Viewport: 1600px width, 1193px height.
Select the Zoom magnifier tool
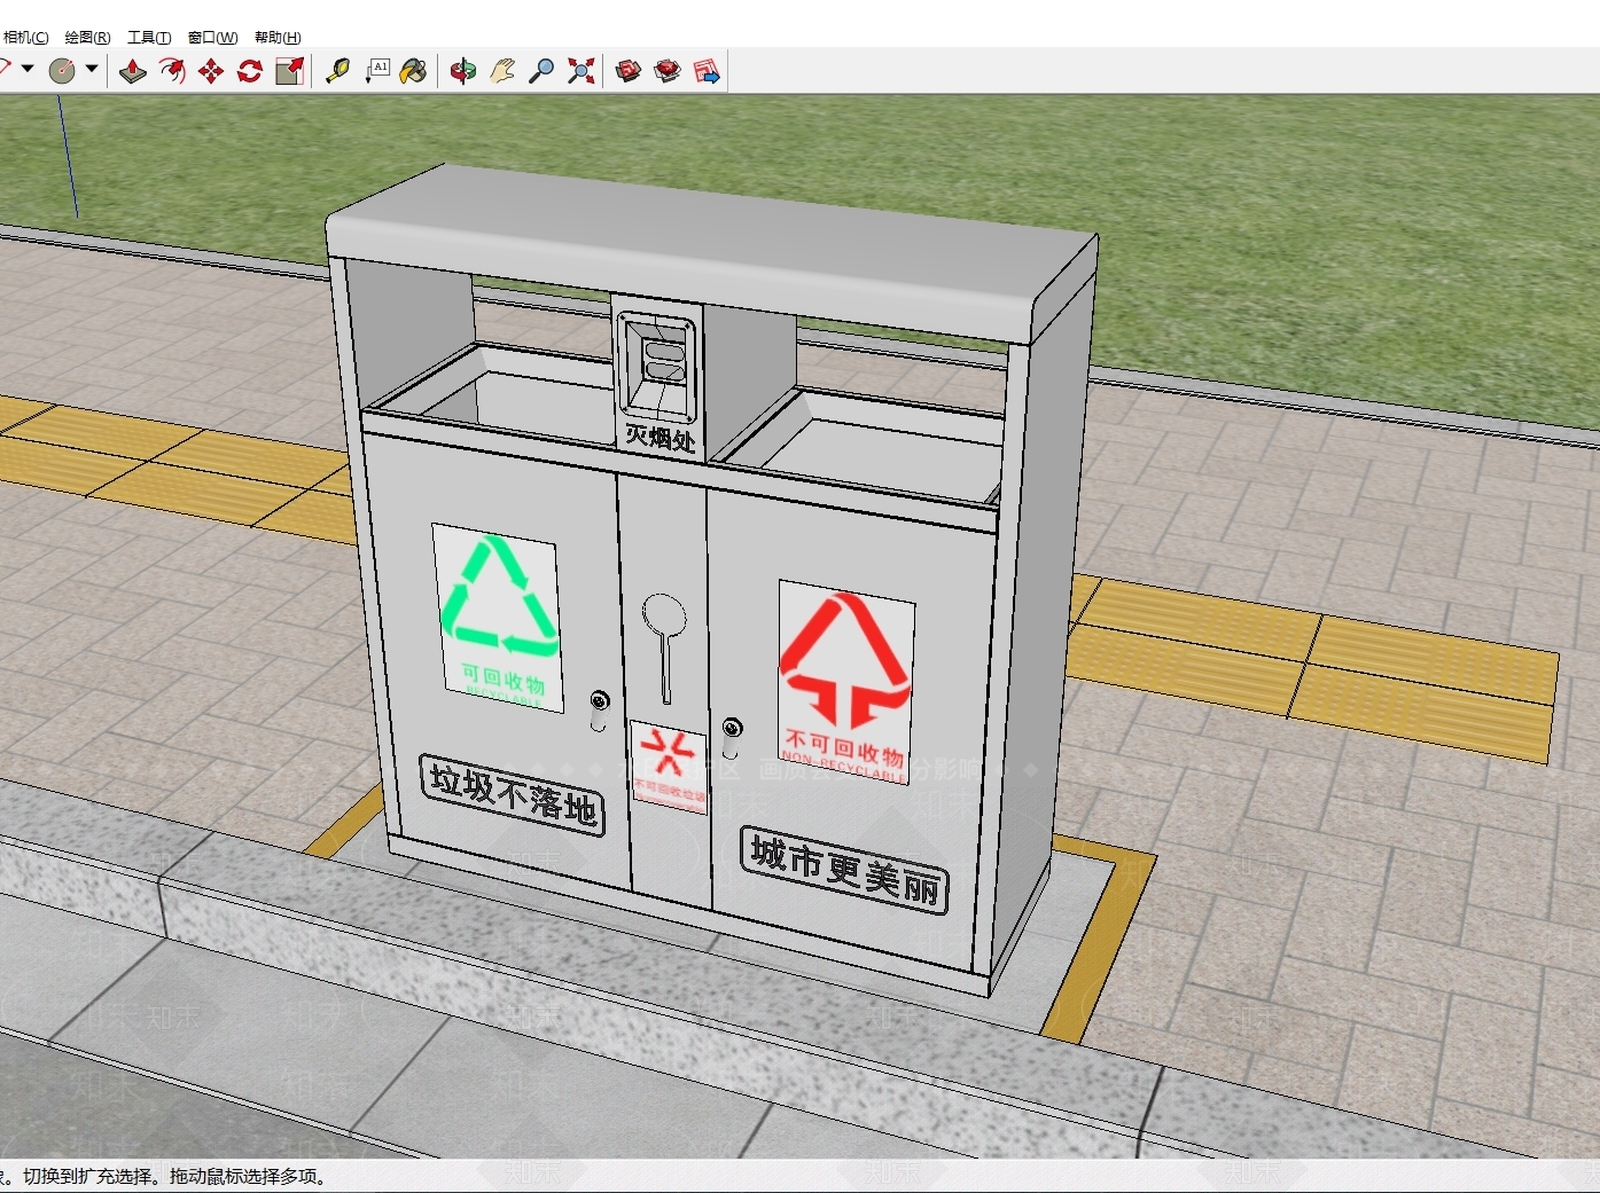[541, 71]
